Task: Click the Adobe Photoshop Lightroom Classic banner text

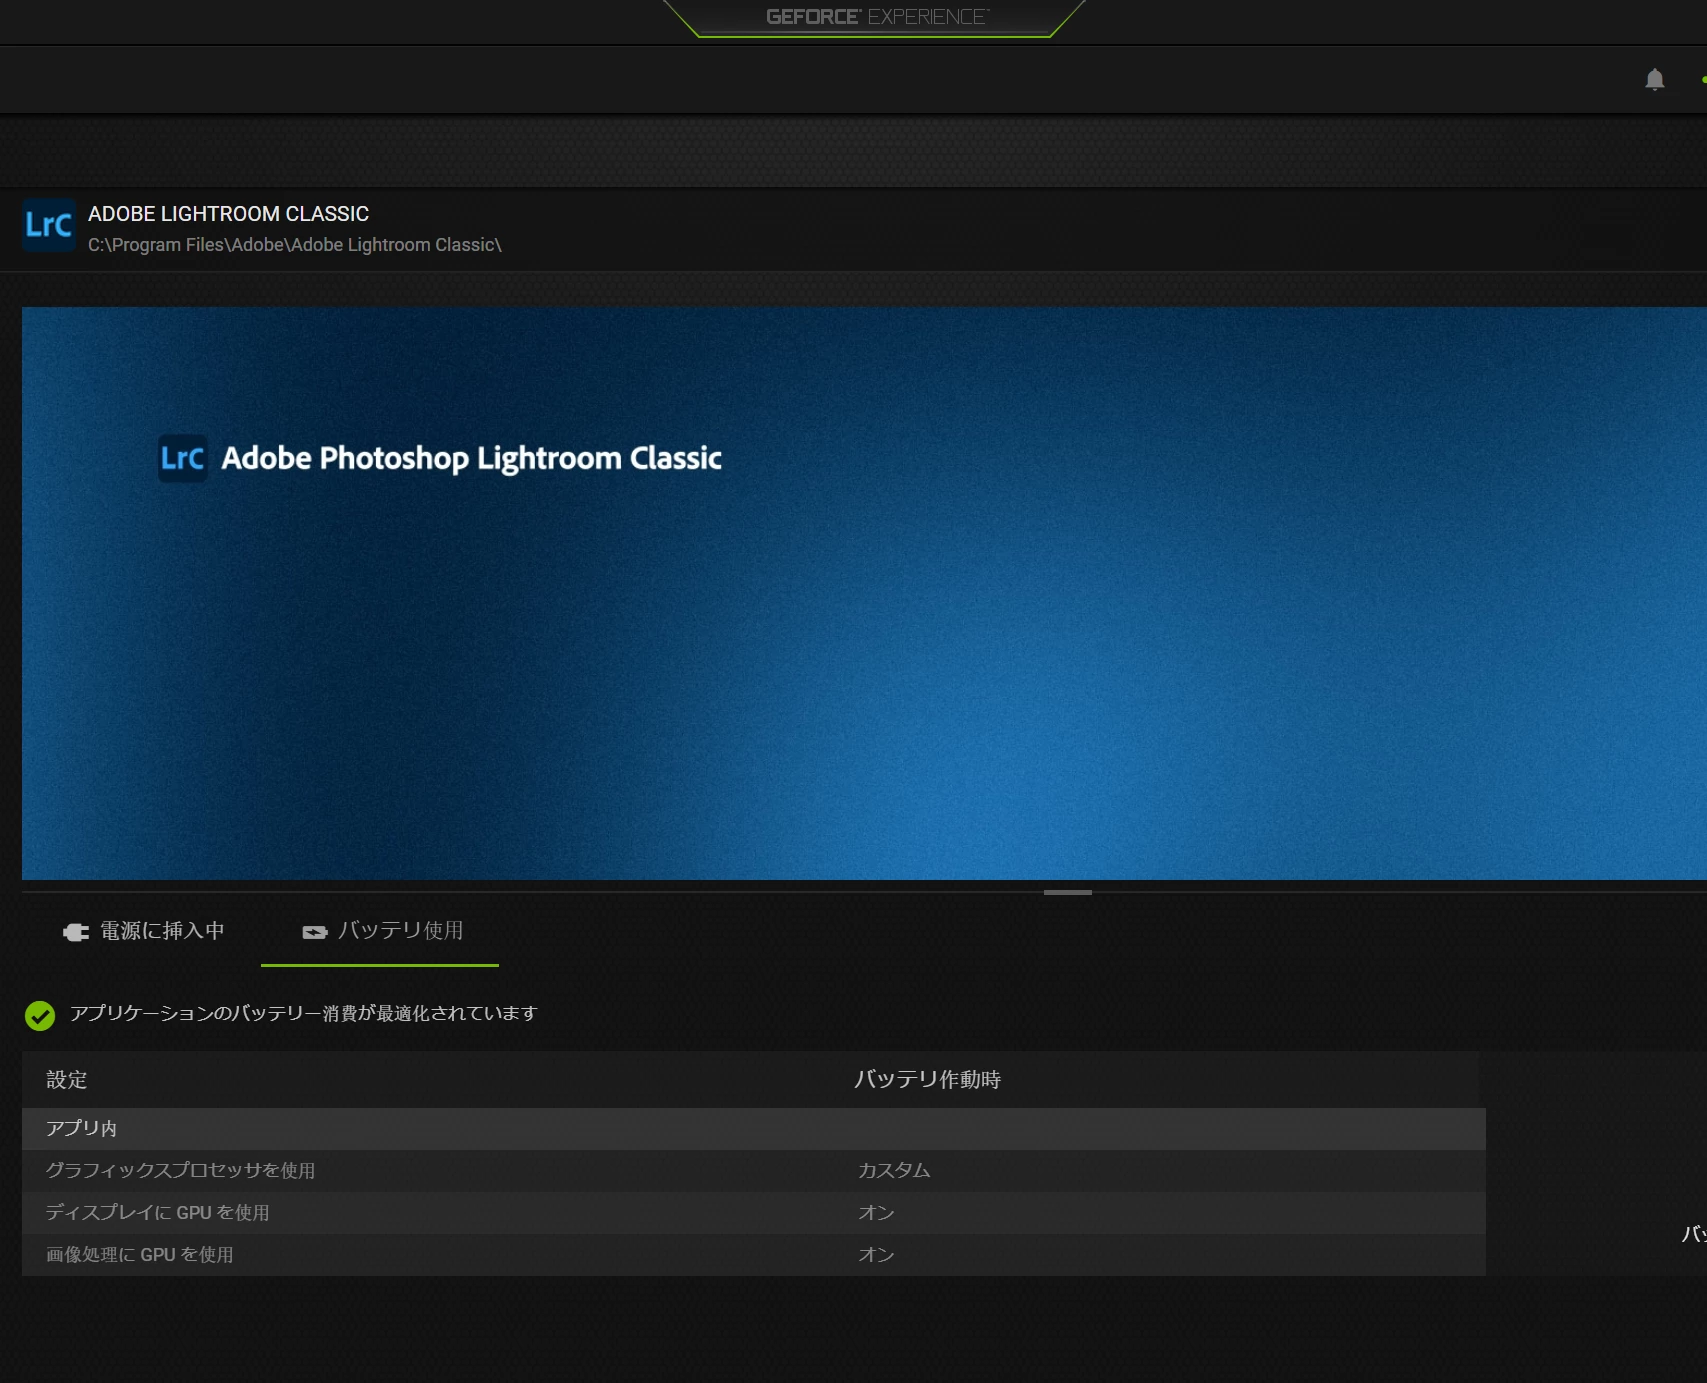Action: click(471, 458)
